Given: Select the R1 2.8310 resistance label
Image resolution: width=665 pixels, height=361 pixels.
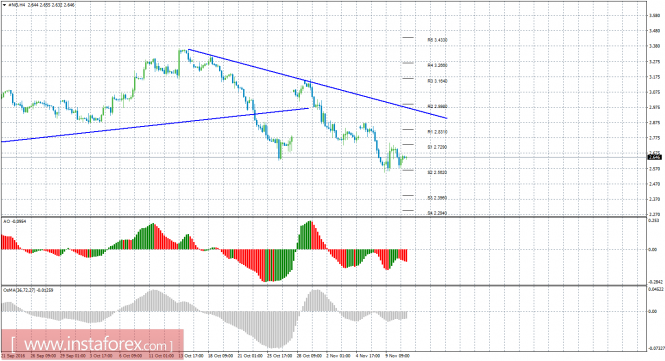Looking at the screenshot, I should (437, 132).
